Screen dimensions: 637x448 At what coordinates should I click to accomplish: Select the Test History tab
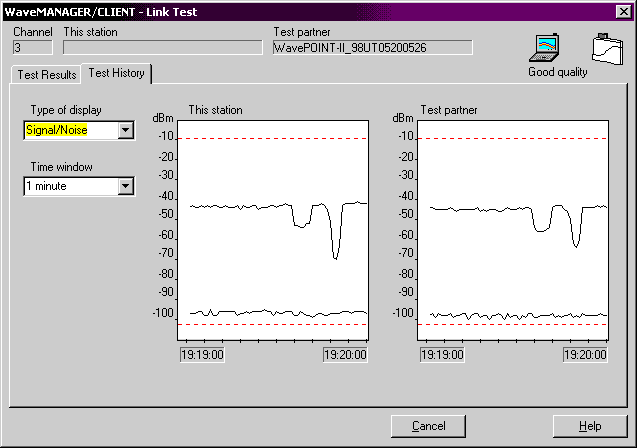(x=118, y=74)
